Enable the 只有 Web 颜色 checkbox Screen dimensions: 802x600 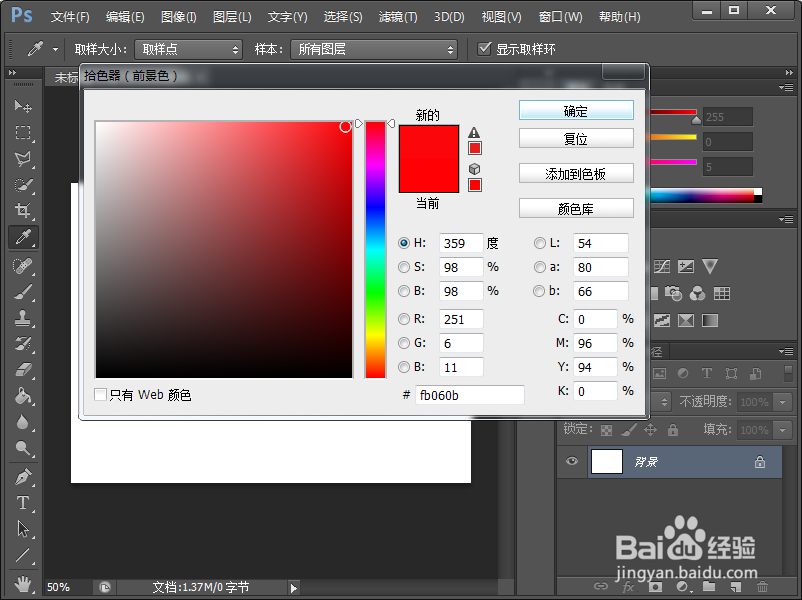tap(99, 394)
